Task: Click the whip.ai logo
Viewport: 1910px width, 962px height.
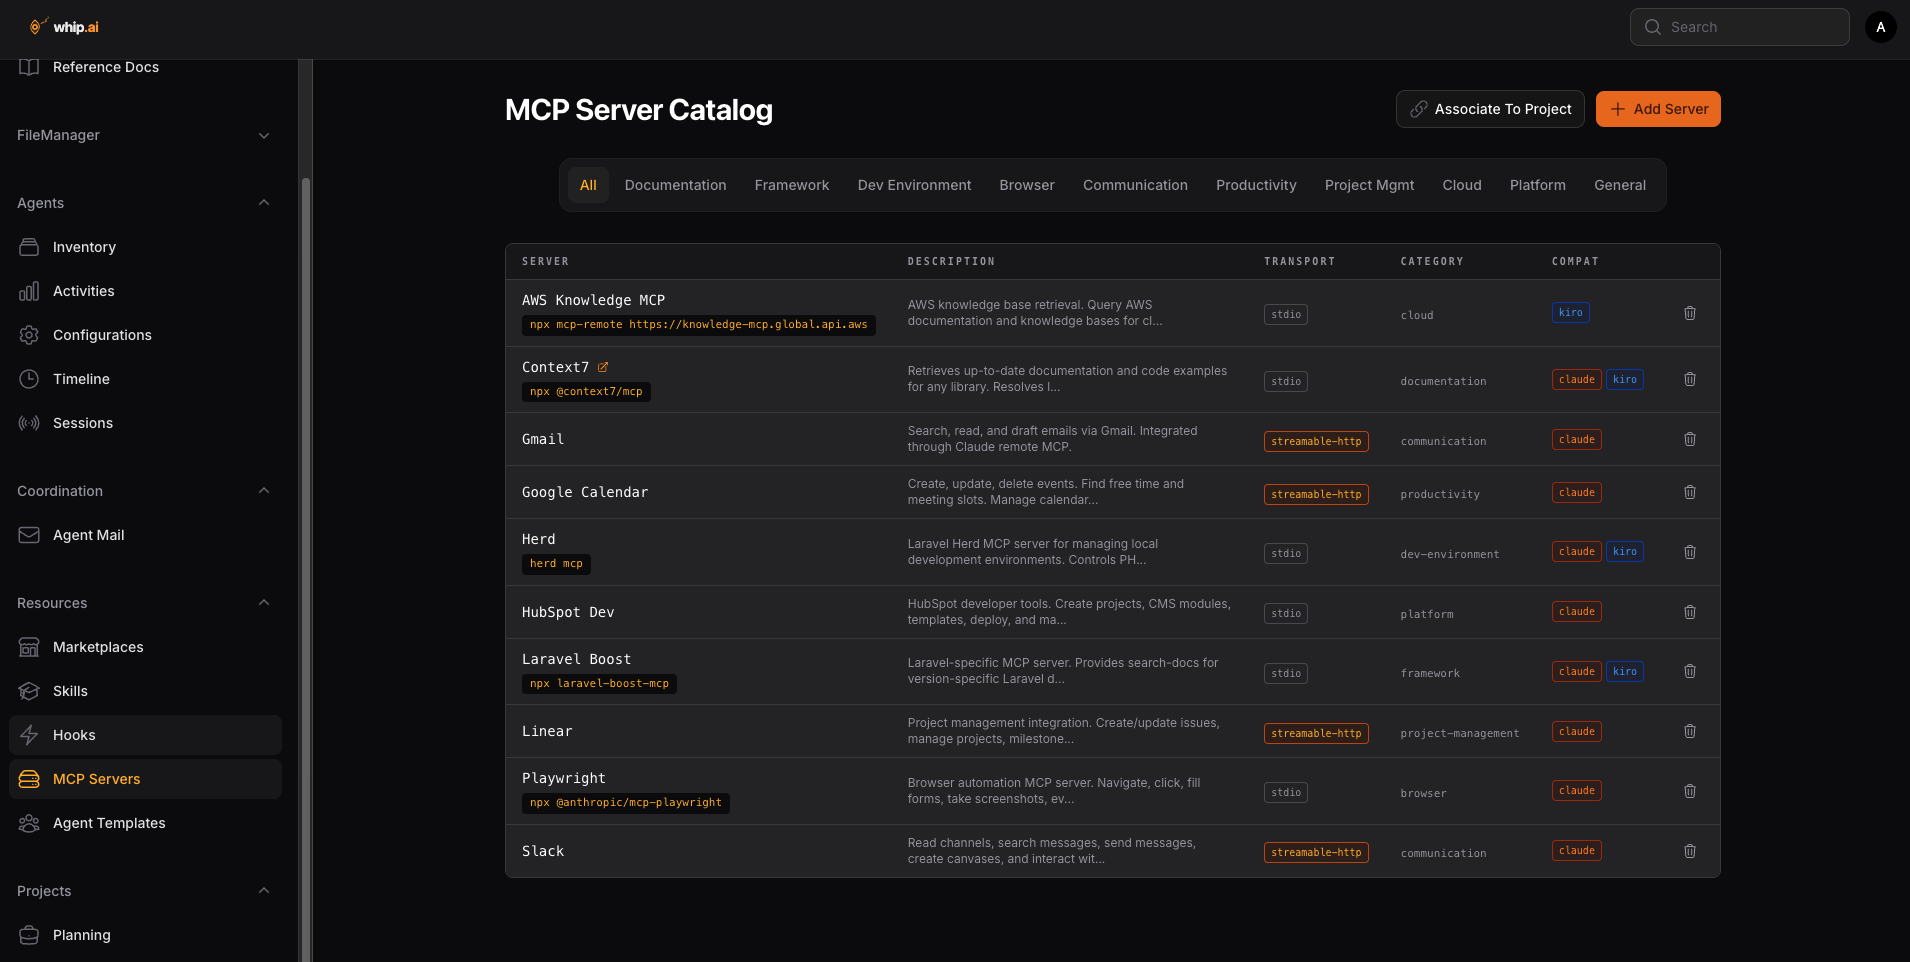Action: pos(62,26)
